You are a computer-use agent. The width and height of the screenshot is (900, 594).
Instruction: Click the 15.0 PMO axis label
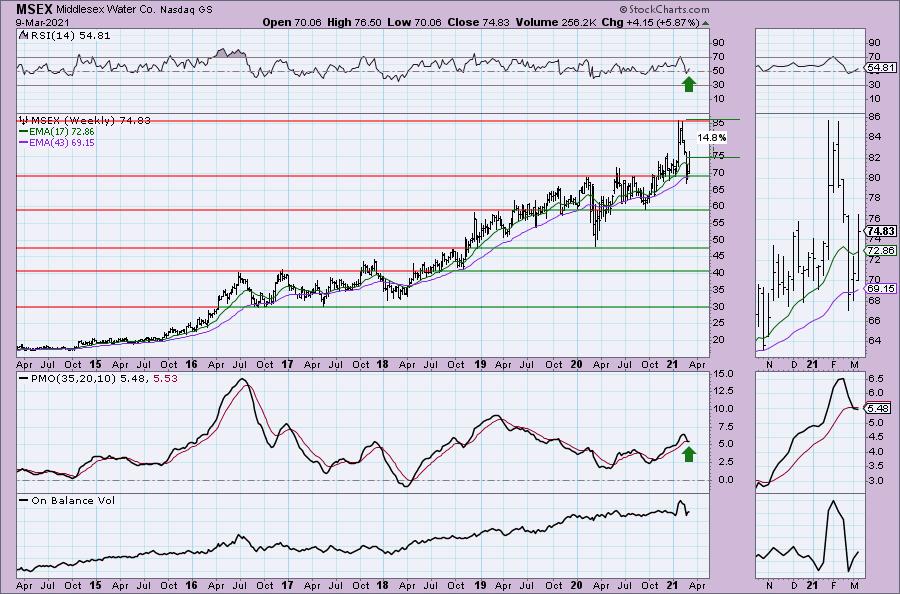(x=723, y=374)
